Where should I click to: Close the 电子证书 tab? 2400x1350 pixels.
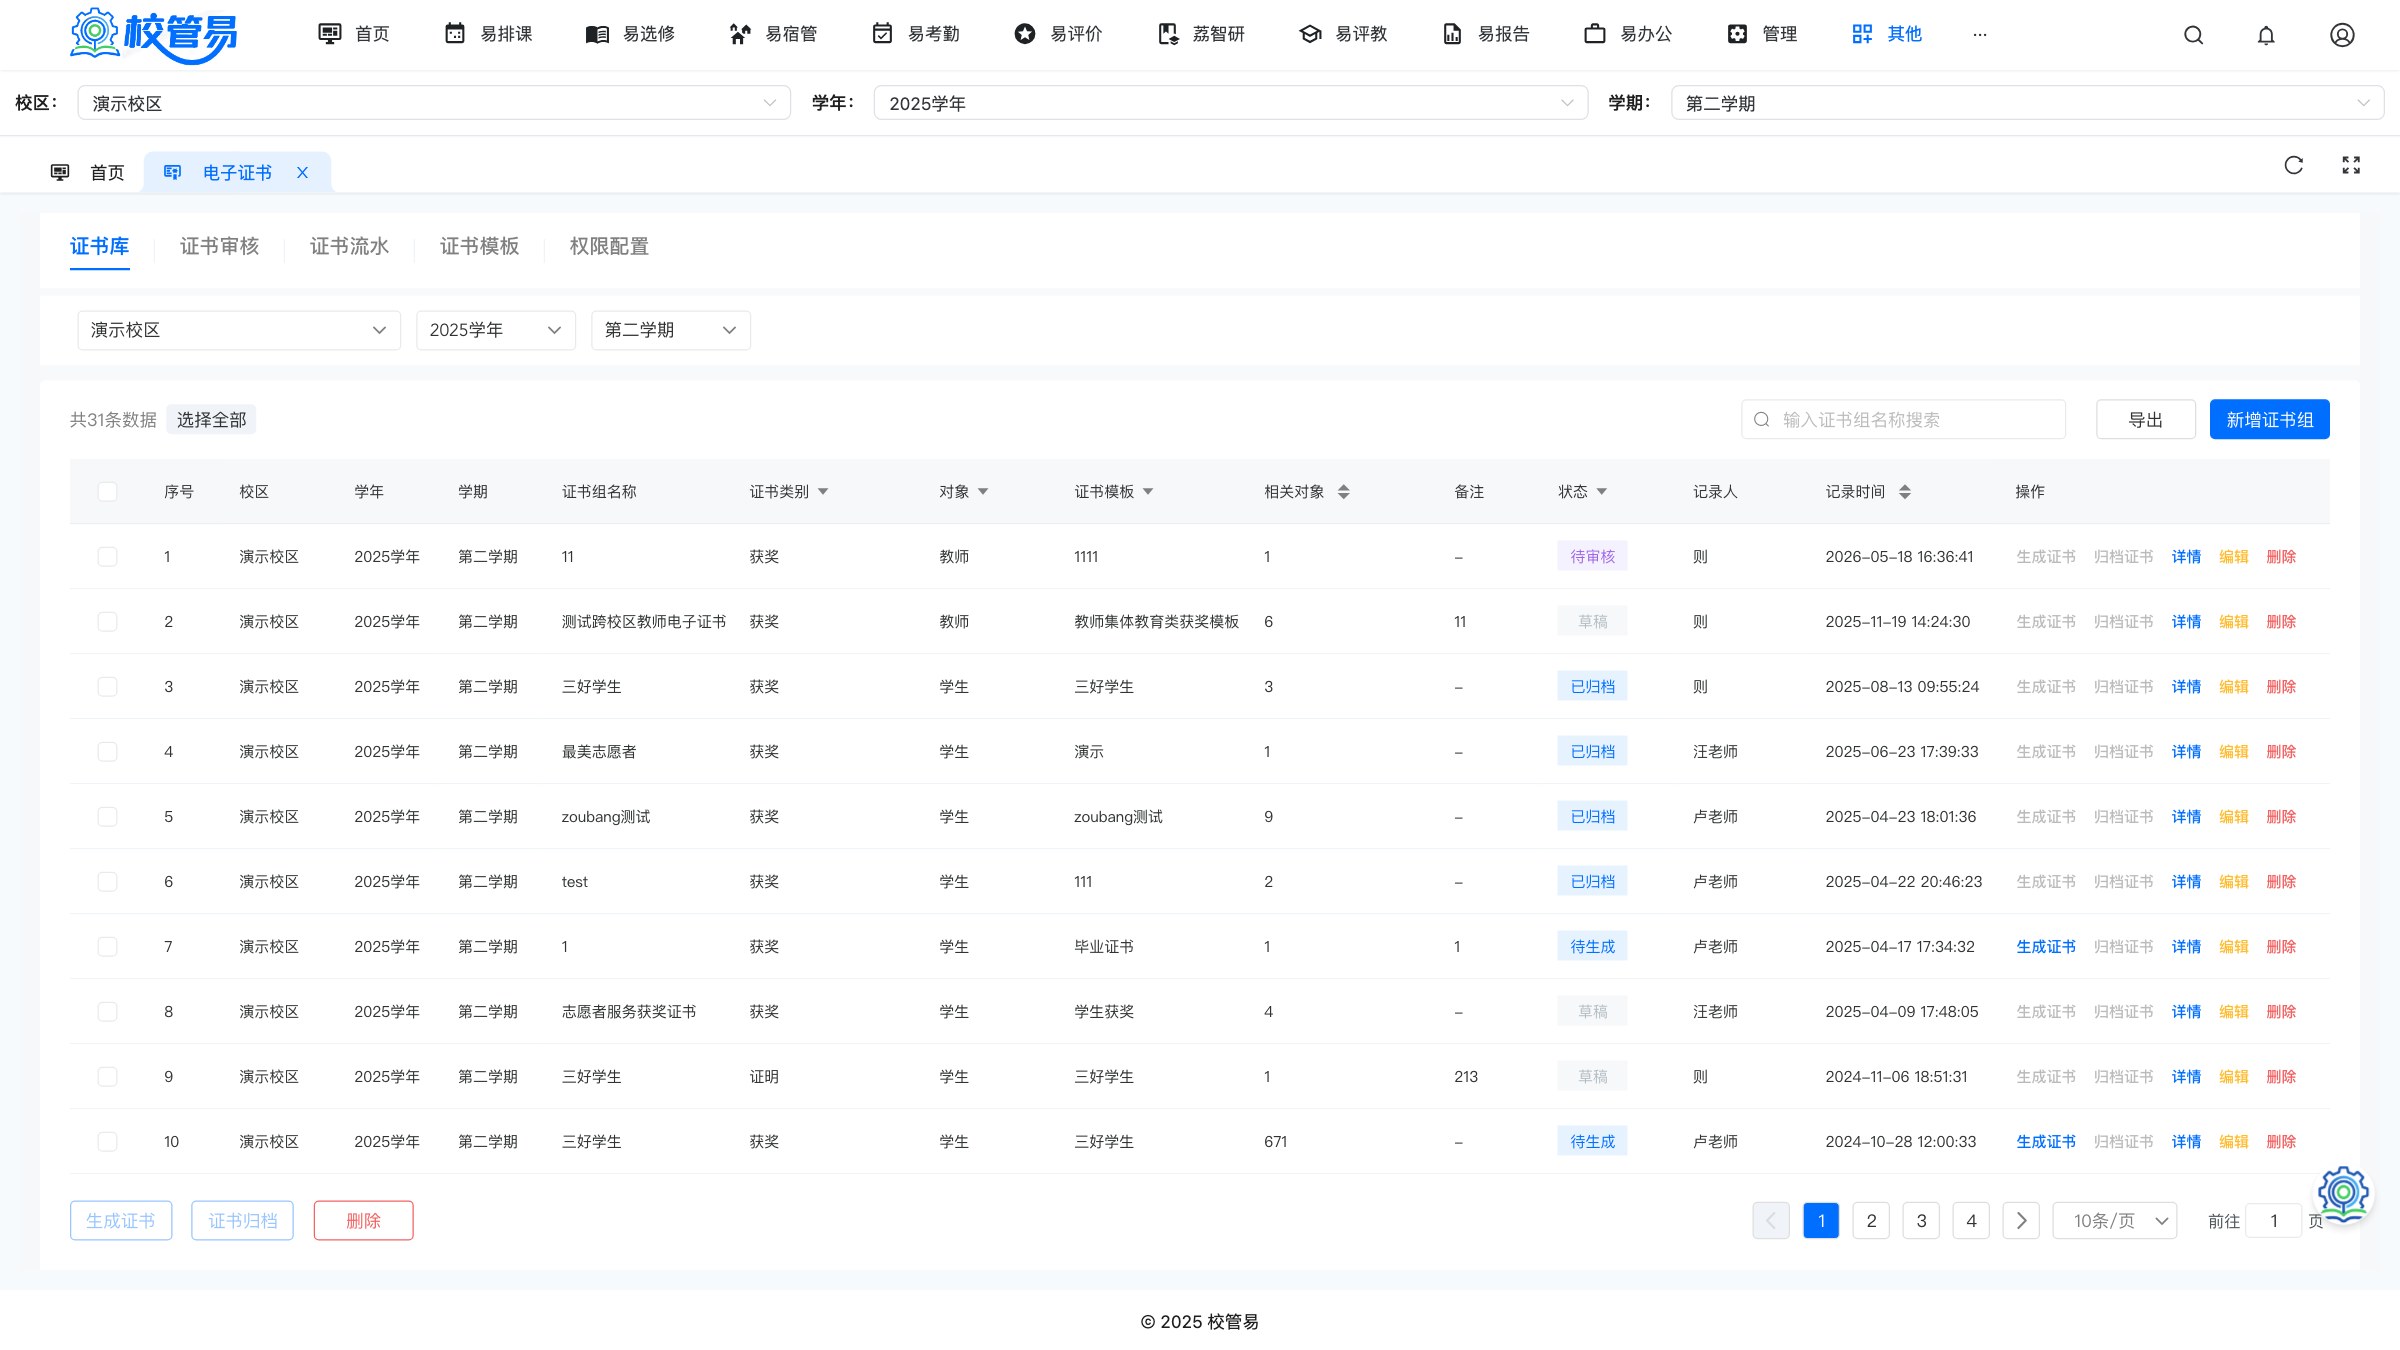[302, 173]
